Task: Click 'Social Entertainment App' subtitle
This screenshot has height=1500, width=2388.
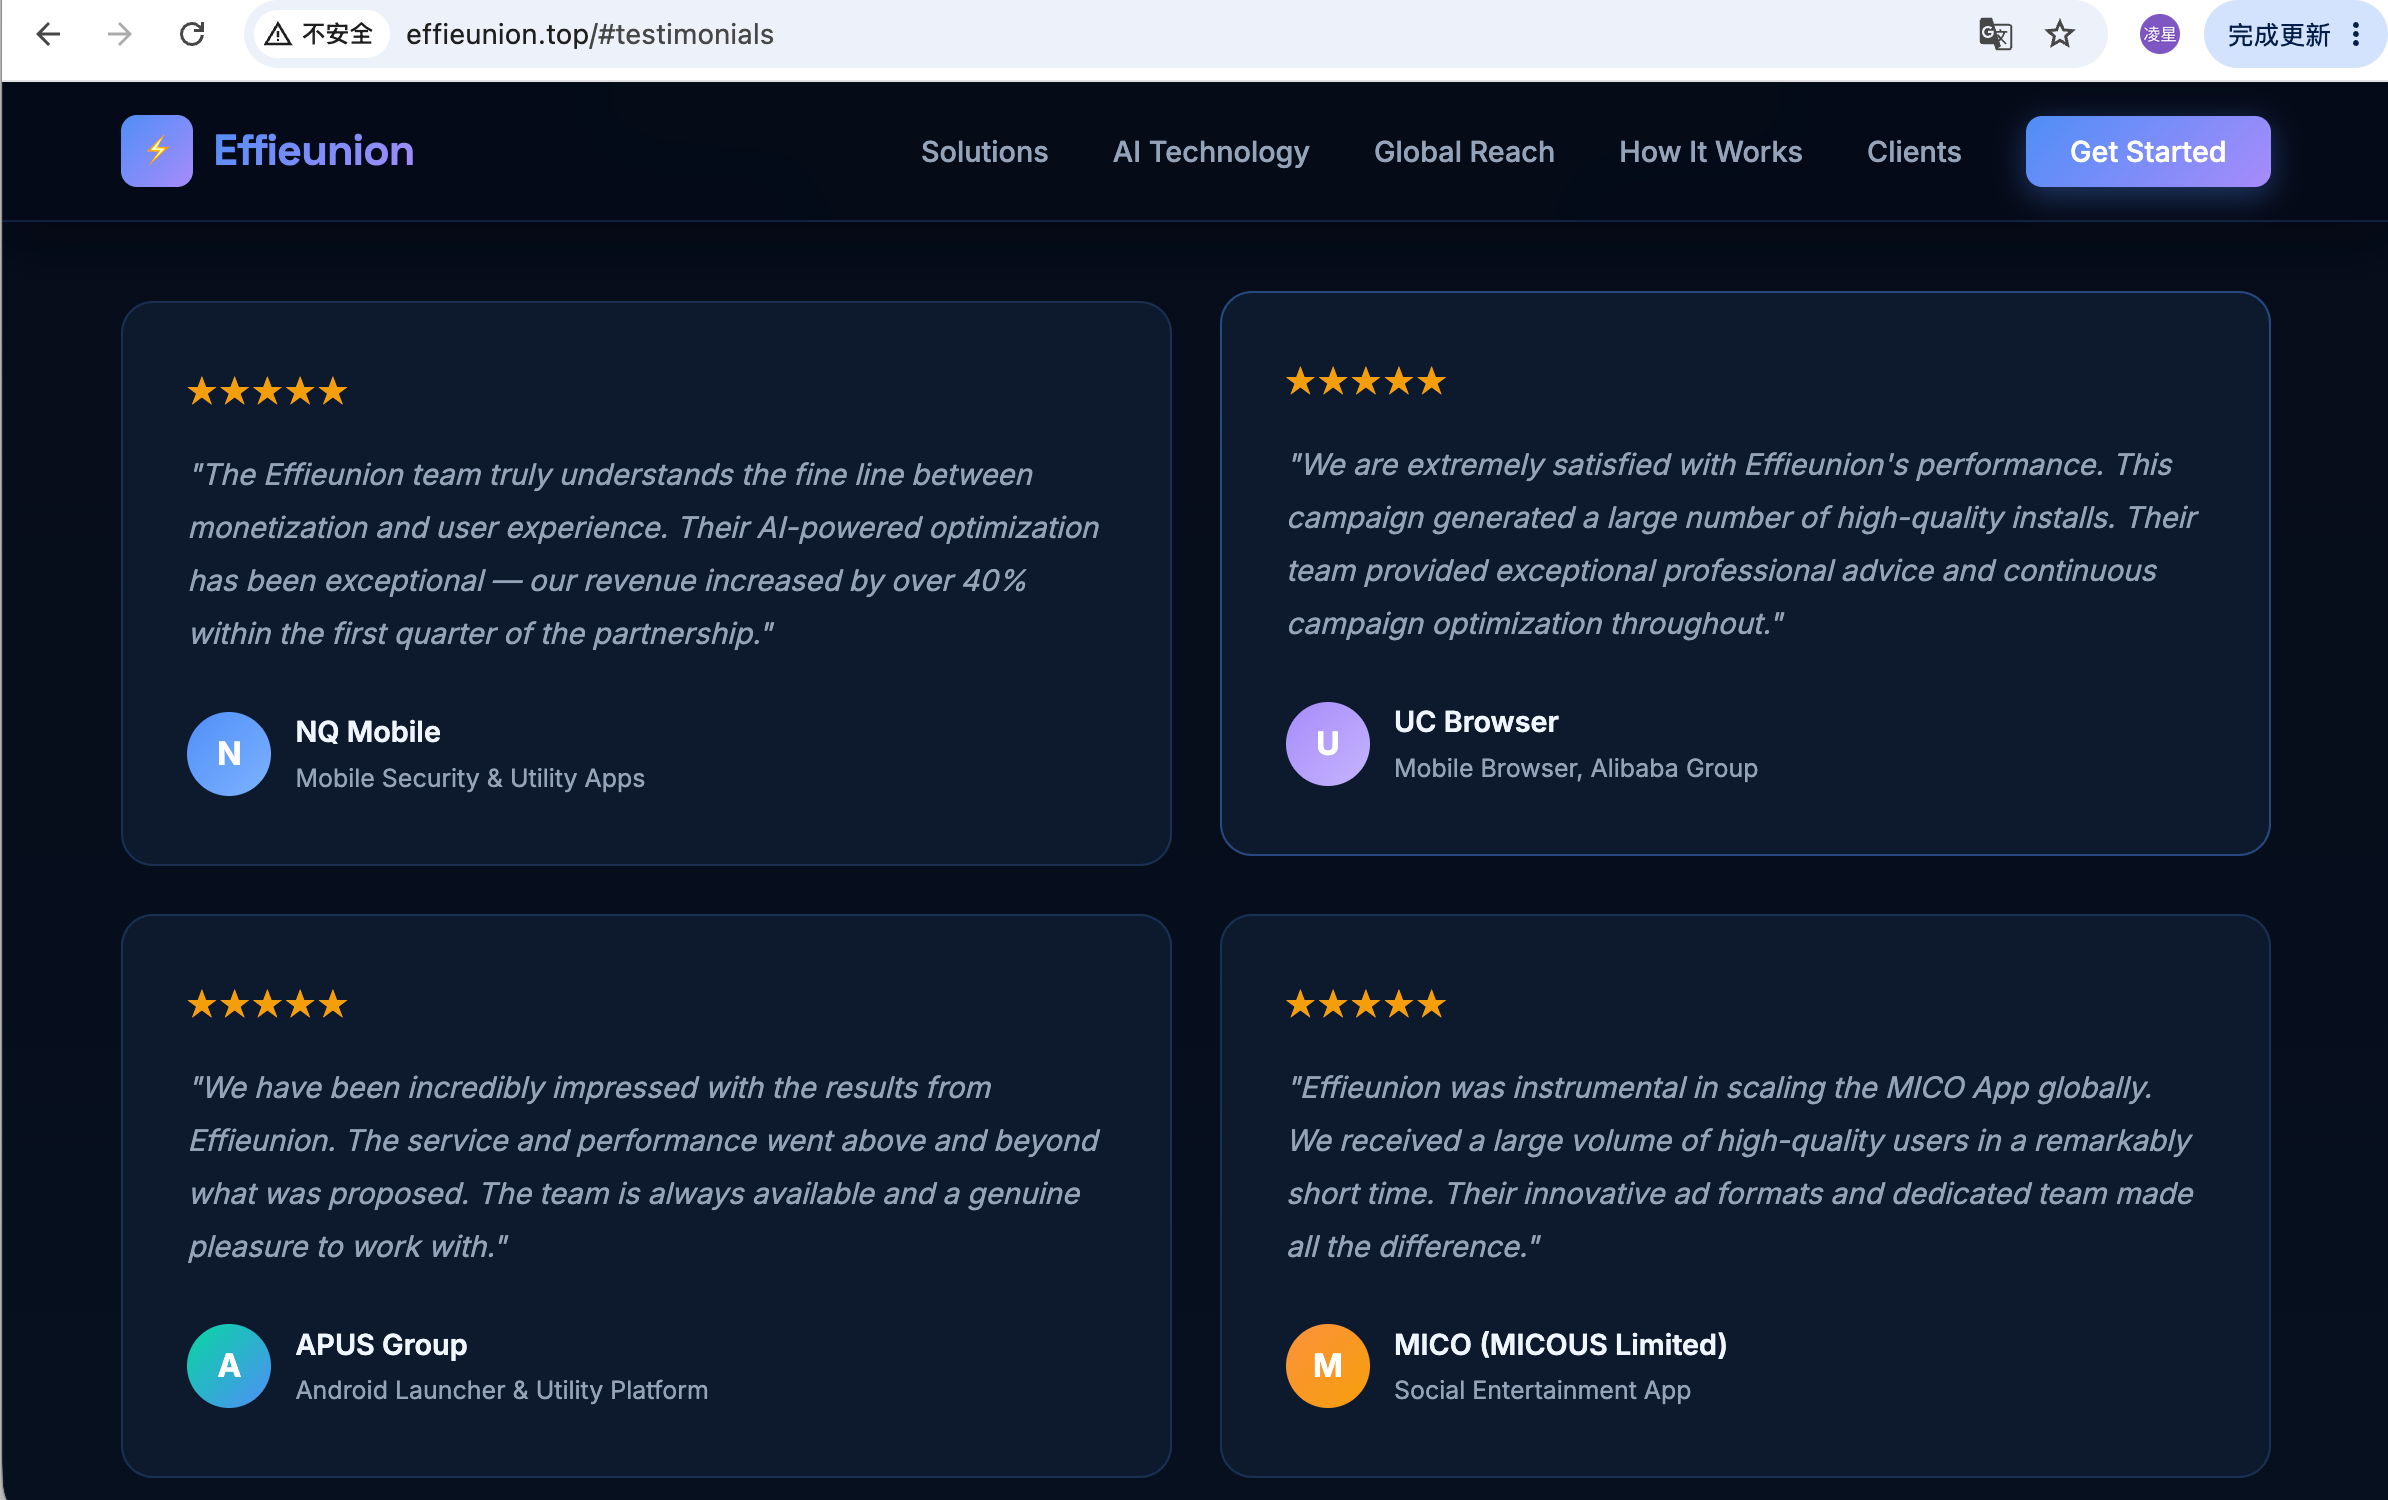Action: pyautogui.click(x=1543, y=1390)
